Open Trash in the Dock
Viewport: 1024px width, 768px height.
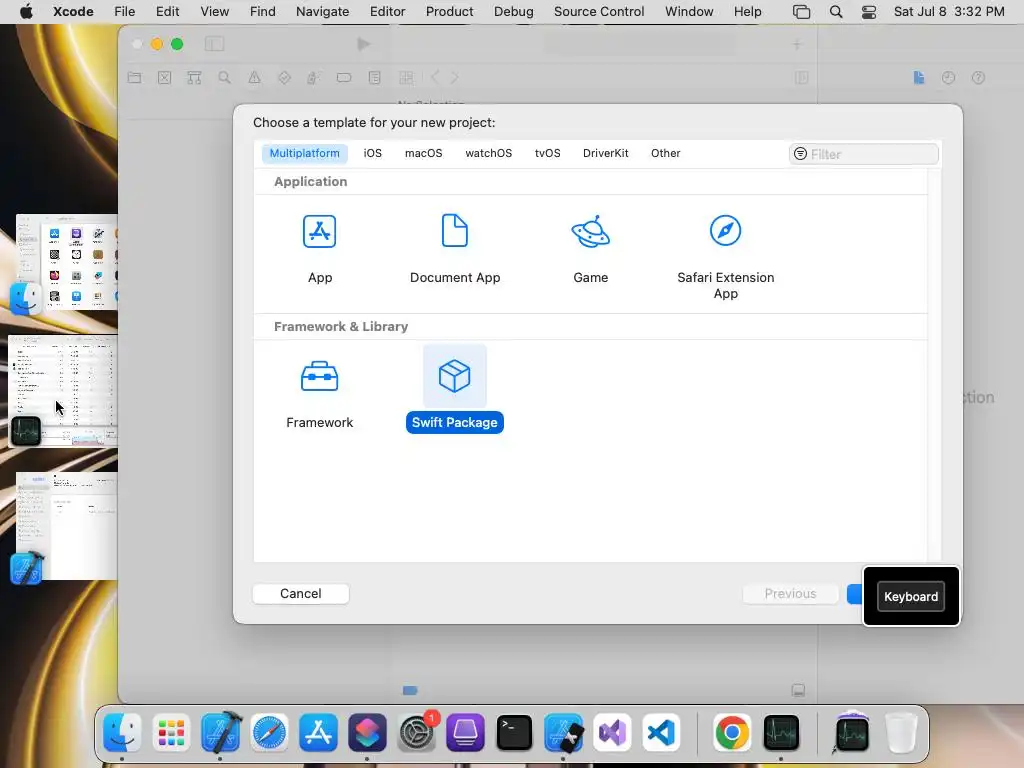tap(901, 732)
